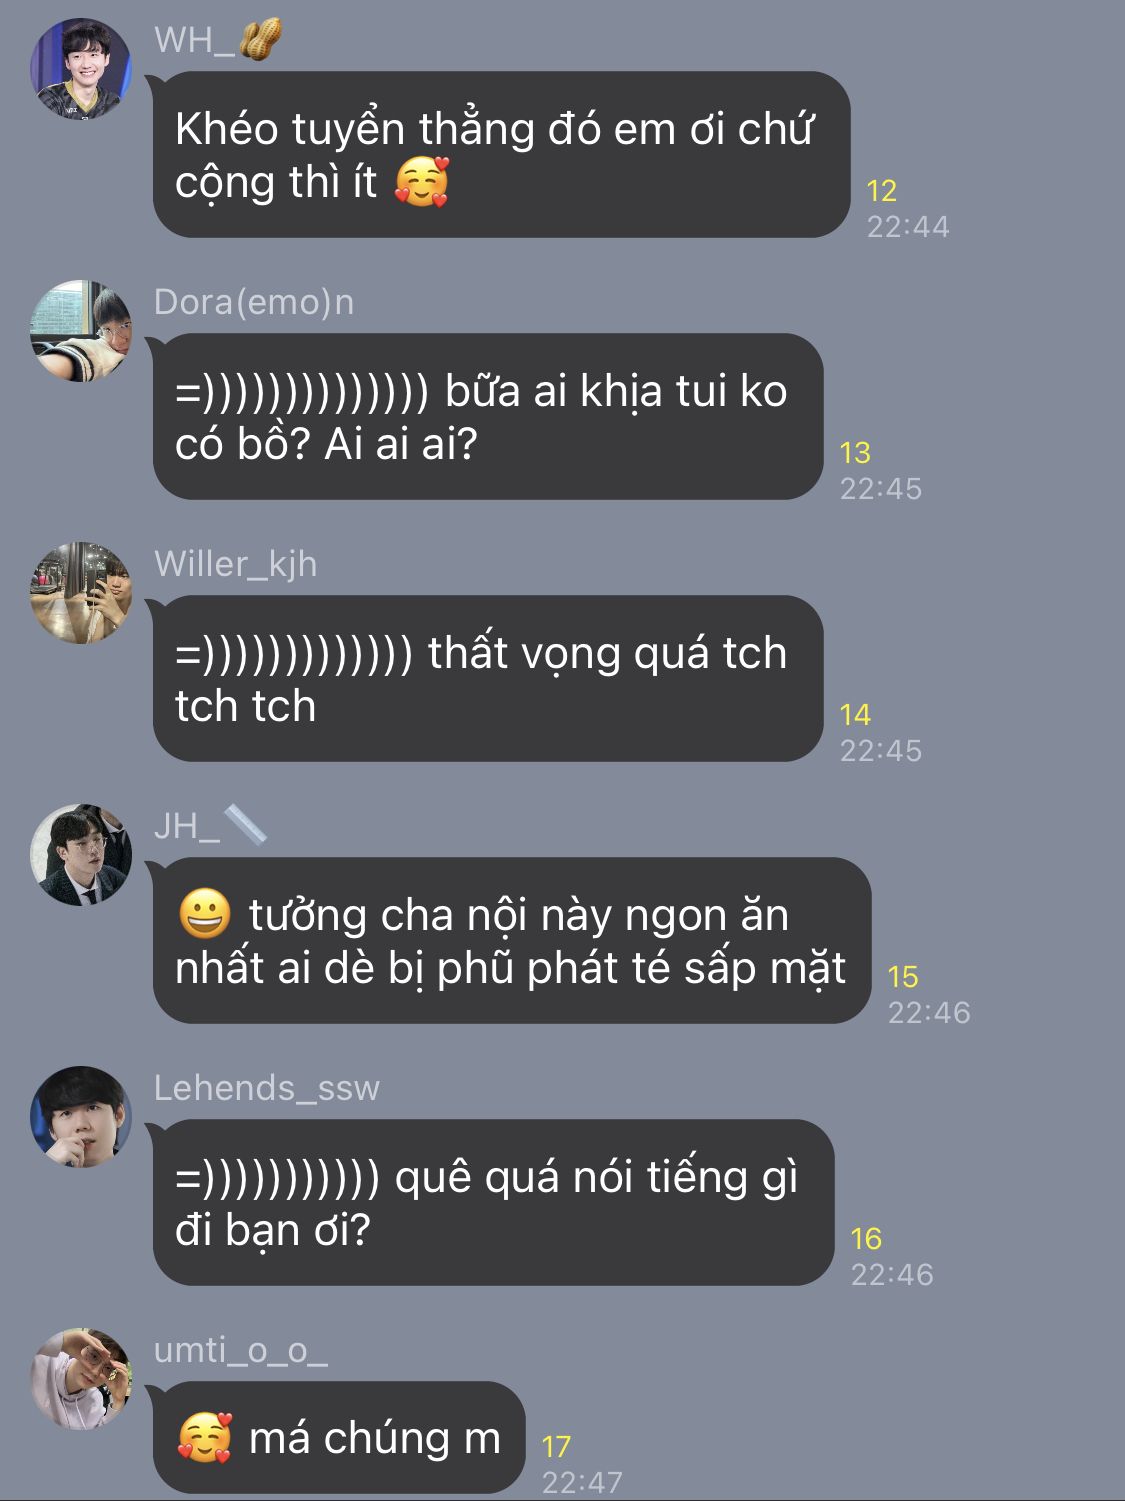Image resolution: width=1125 pixels, height=1501 pixels.
Task: Tap umti_o_o_ profile picture
Action: tap(81, 1379)
